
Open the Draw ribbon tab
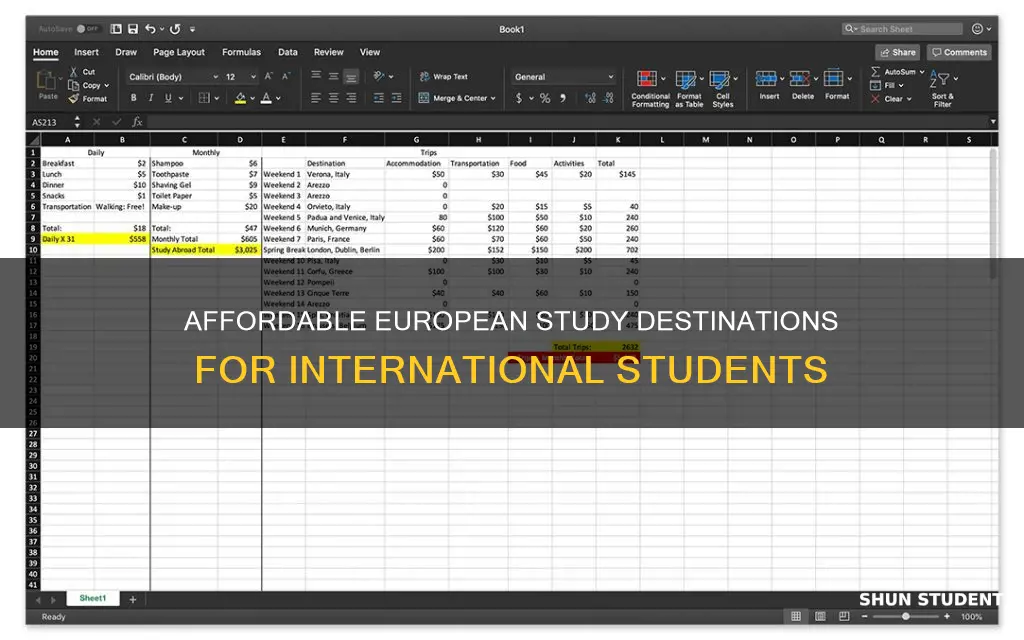click(126, 52)
